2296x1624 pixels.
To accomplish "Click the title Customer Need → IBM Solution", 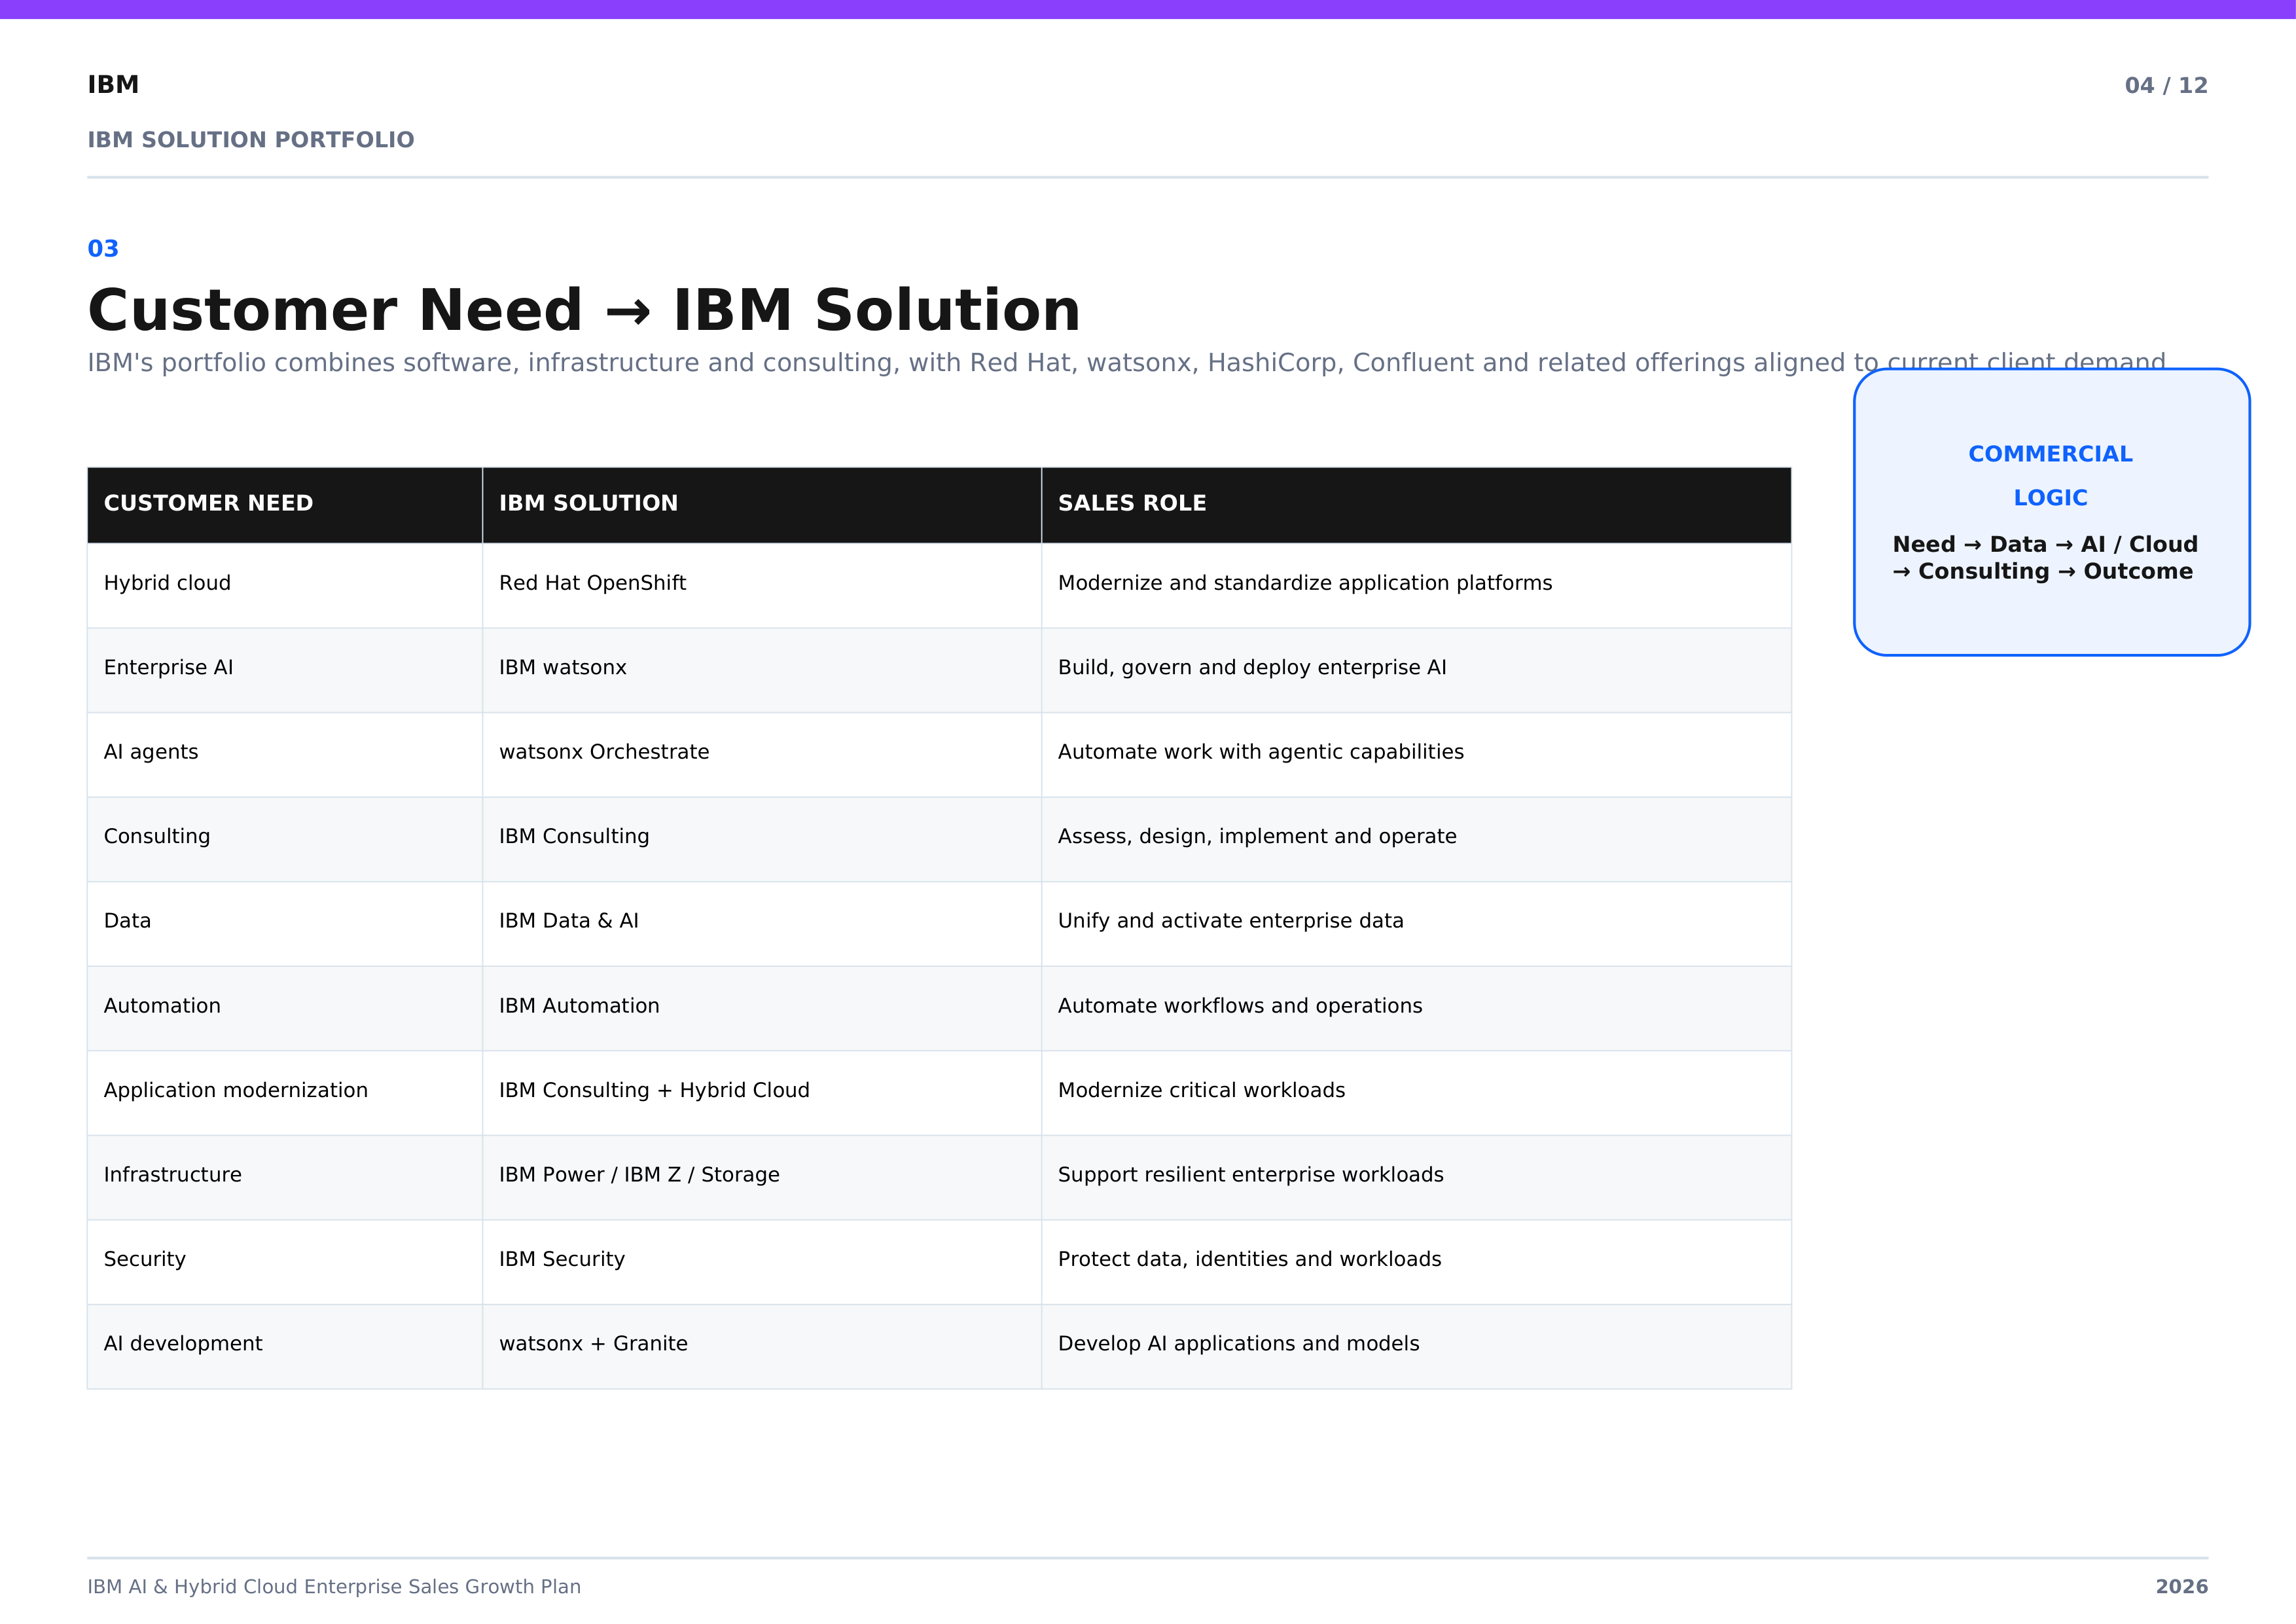I will 584,310.
